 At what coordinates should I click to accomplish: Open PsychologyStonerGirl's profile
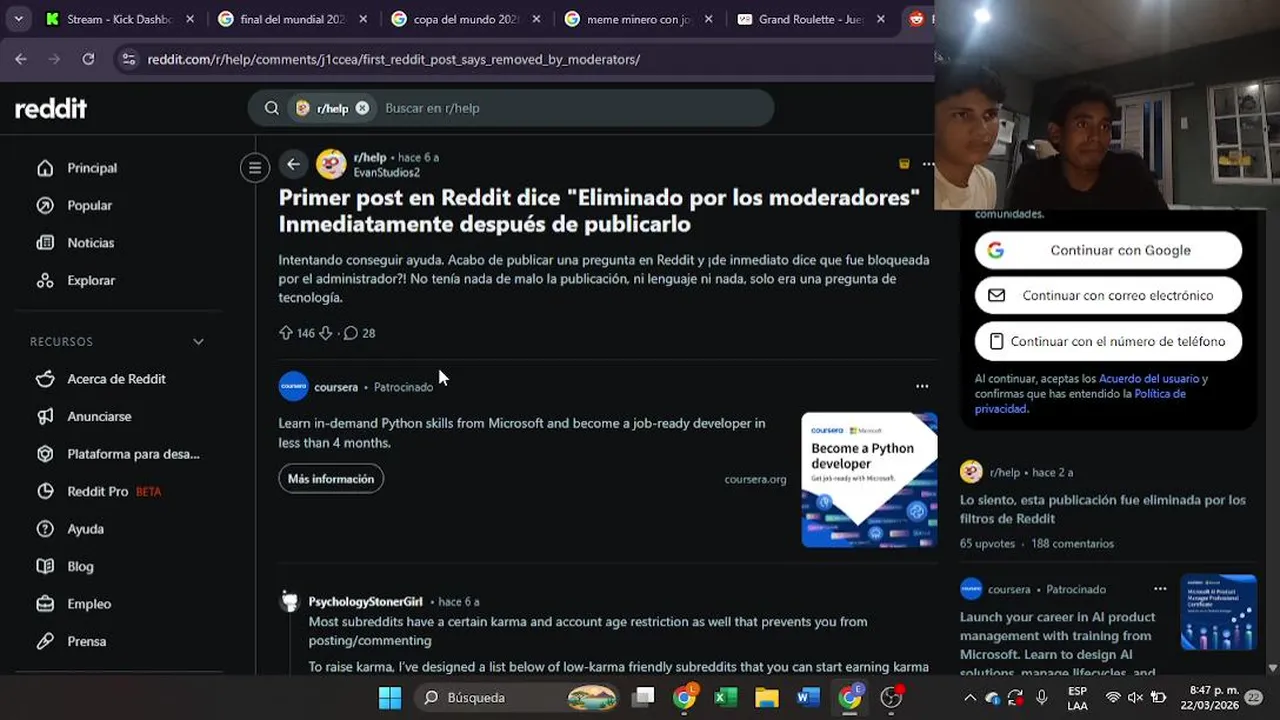[365, 602]
